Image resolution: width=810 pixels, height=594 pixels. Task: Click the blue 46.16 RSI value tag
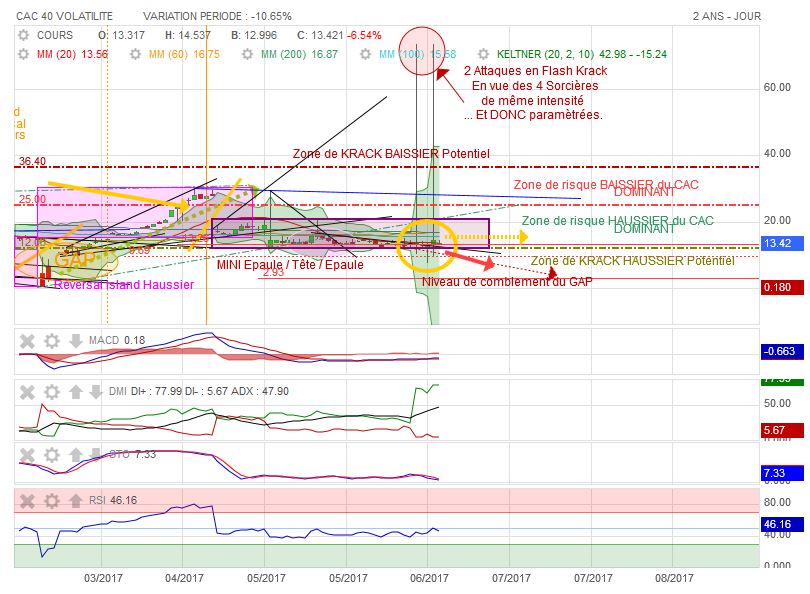point(782,524)
